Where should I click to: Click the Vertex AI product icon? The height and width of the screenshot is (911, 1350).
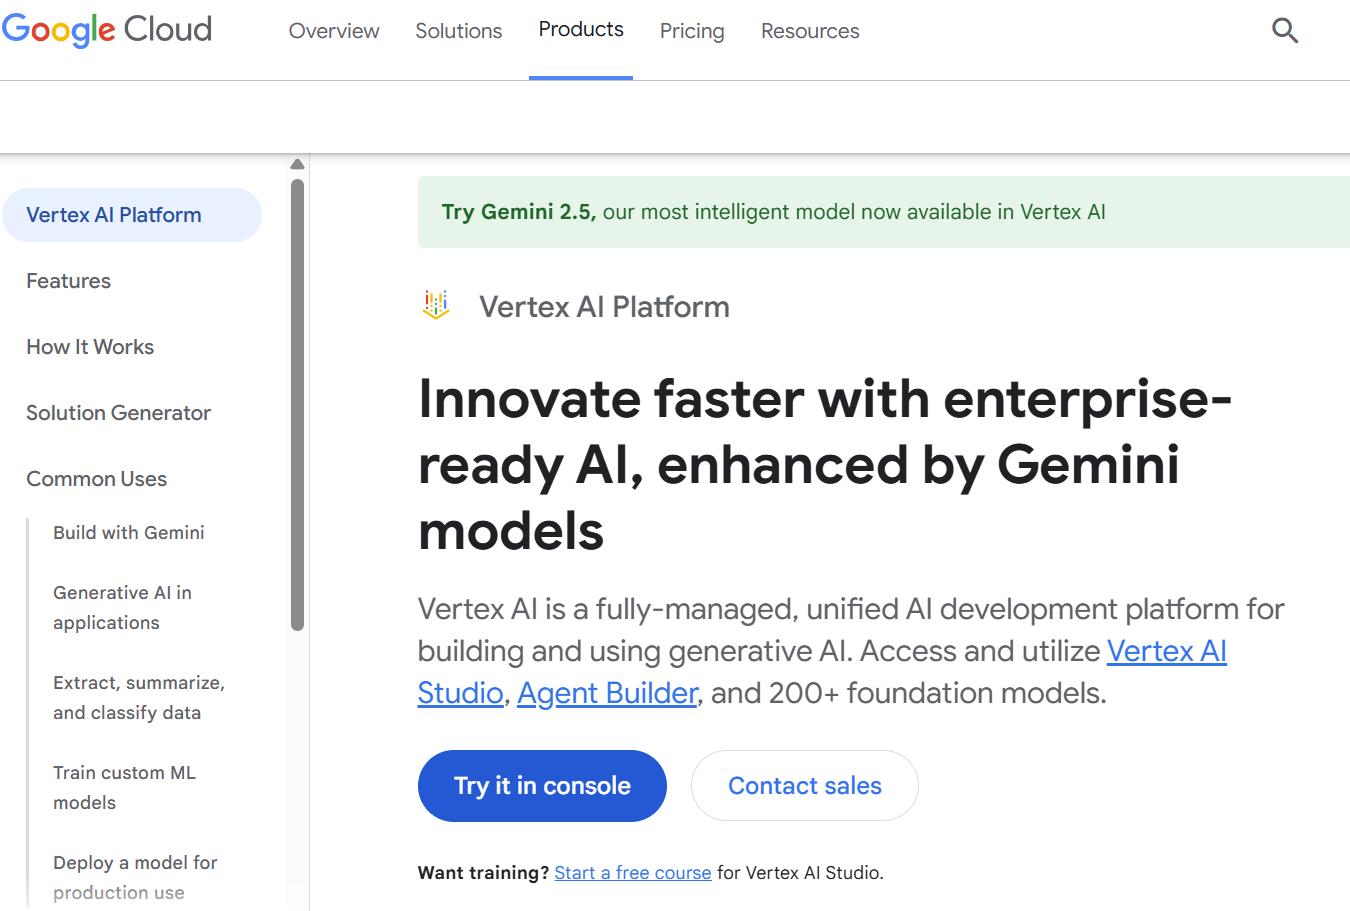coord(436,305)
